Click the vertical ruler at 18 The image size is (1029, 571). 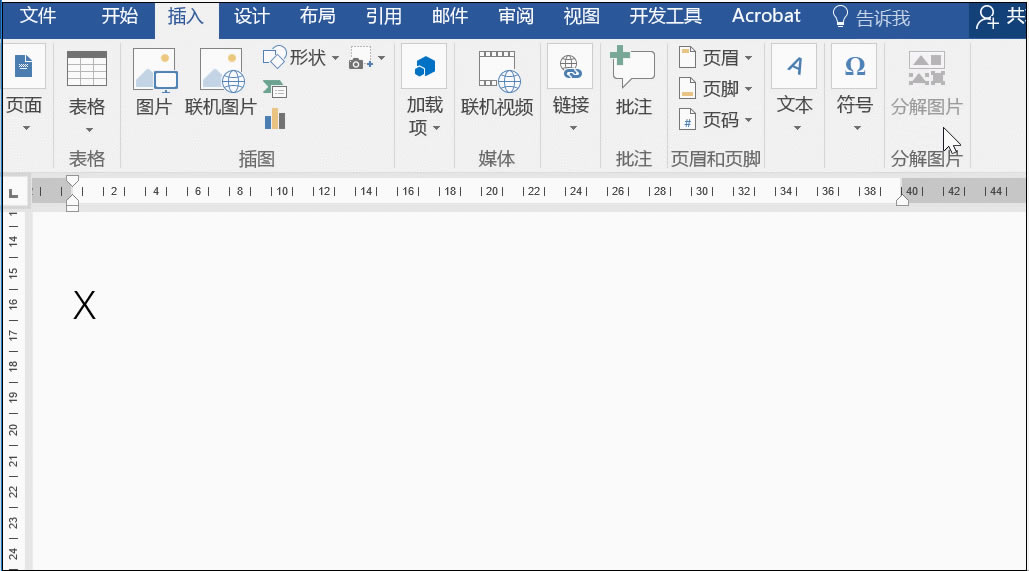click(x=13, y=366)
